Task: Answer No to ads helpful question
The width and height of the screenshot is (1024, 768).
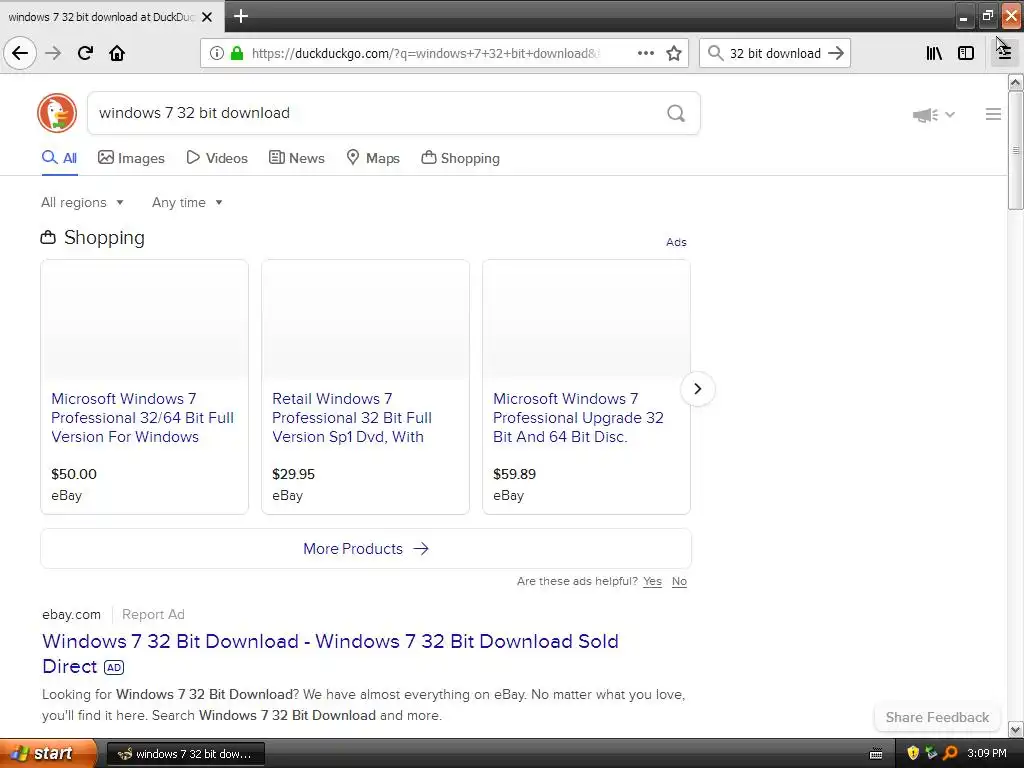Action: point(679,581)
